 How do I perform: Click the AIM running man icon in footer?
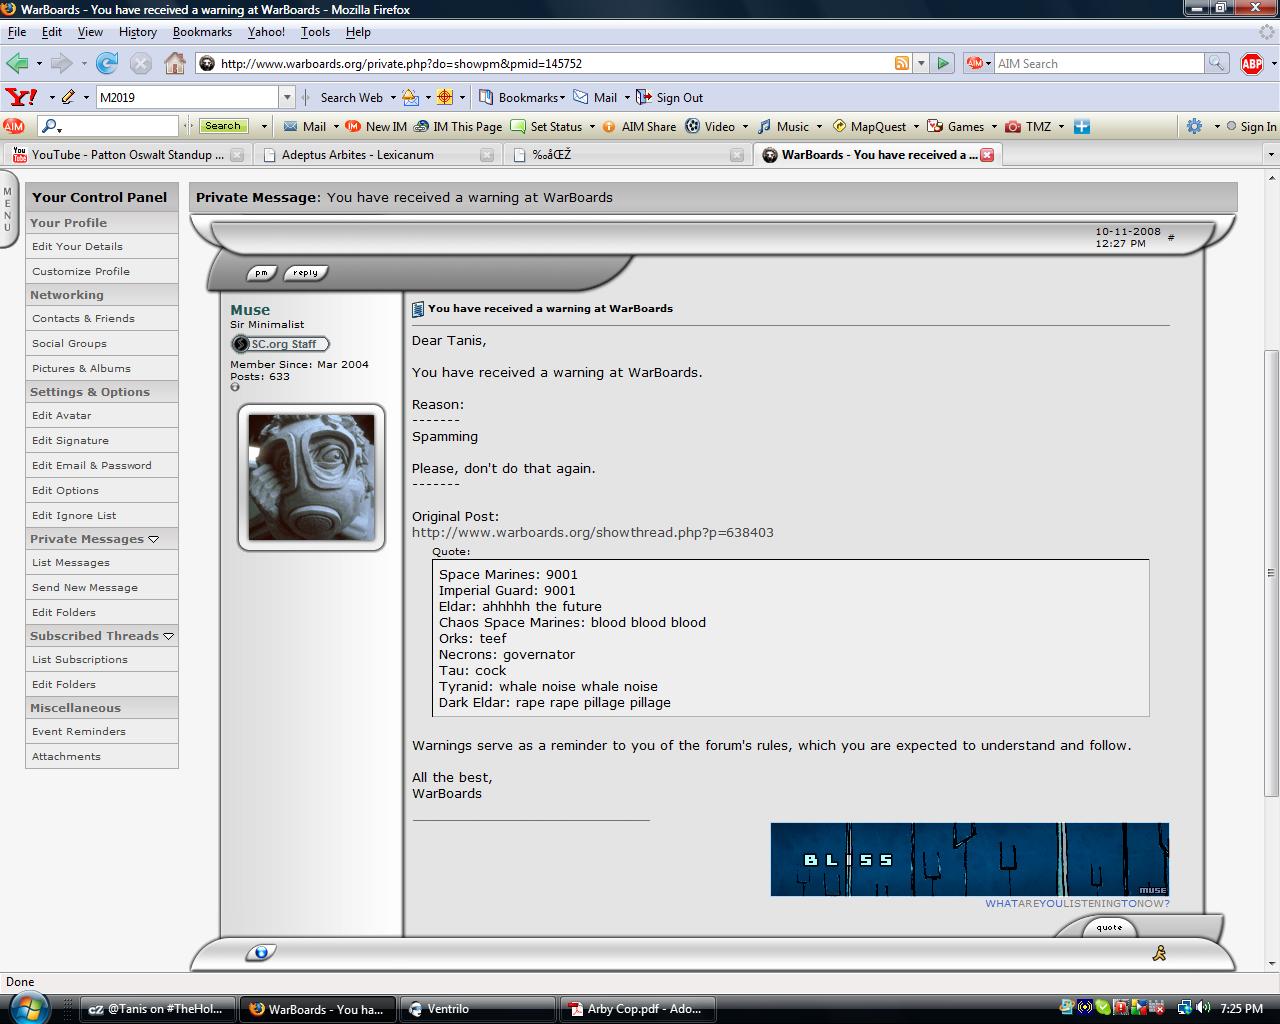[x=1159, y=953]
